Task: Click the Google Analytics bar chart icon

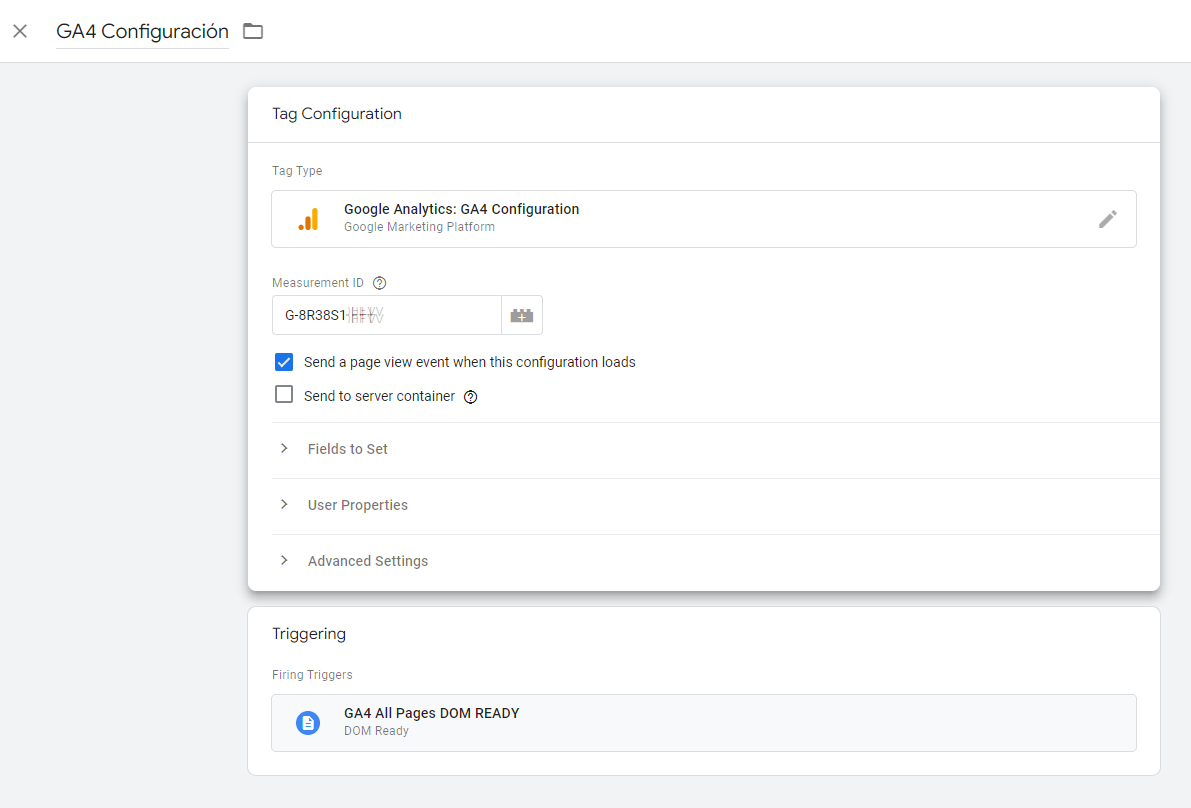Action: (308, 219)
